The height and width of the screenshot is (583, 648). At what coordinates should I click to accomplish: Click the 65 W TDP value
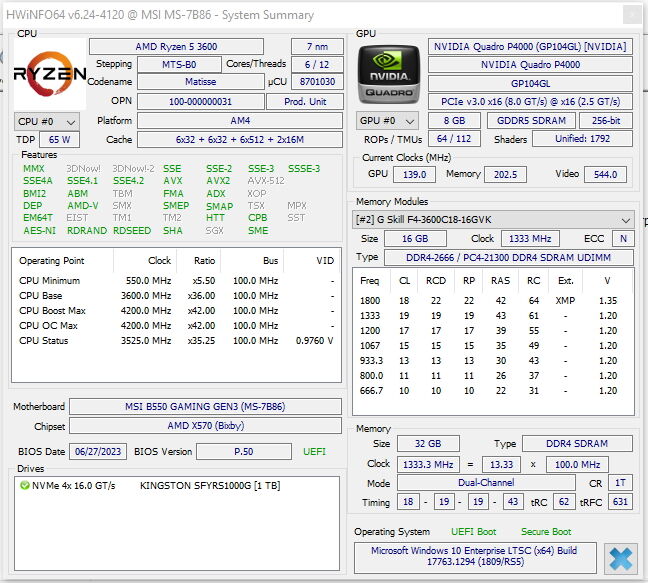tap(60, 140)
